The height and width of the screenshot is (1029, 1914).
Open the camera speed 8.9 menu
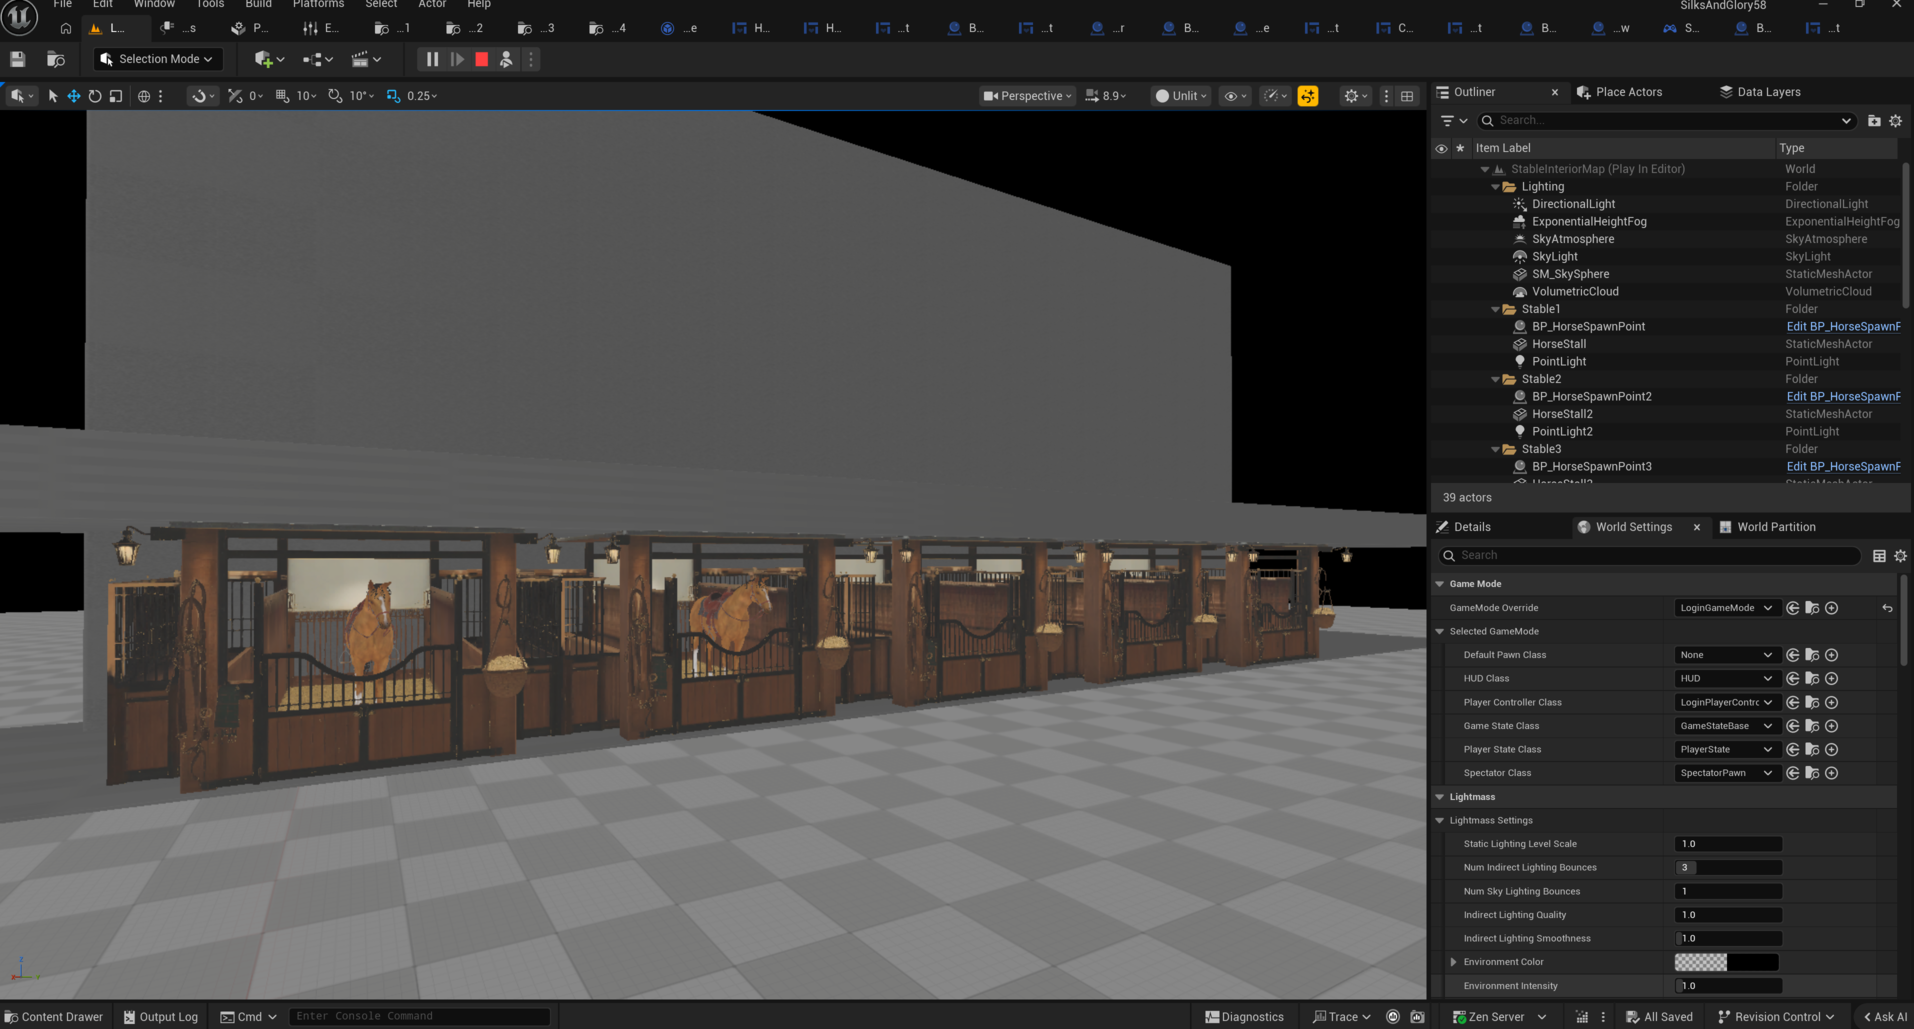1106,96
